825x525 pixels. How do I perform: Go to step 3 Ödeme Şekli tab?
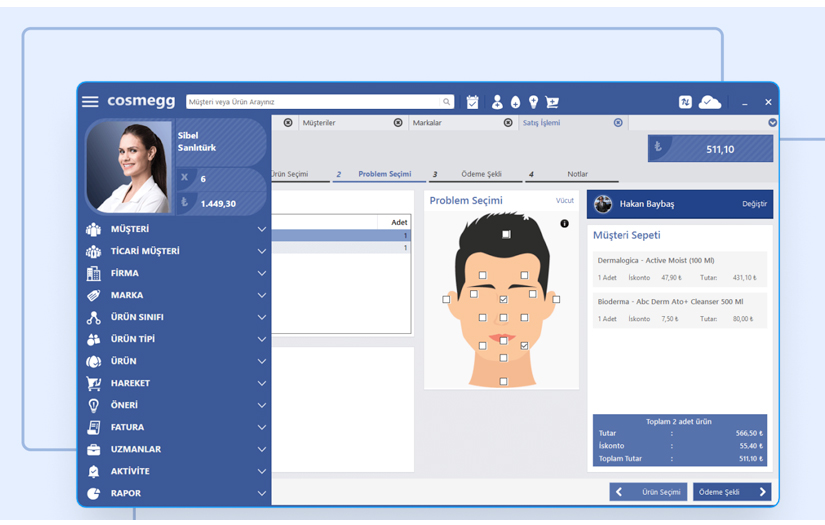point(475,174)
